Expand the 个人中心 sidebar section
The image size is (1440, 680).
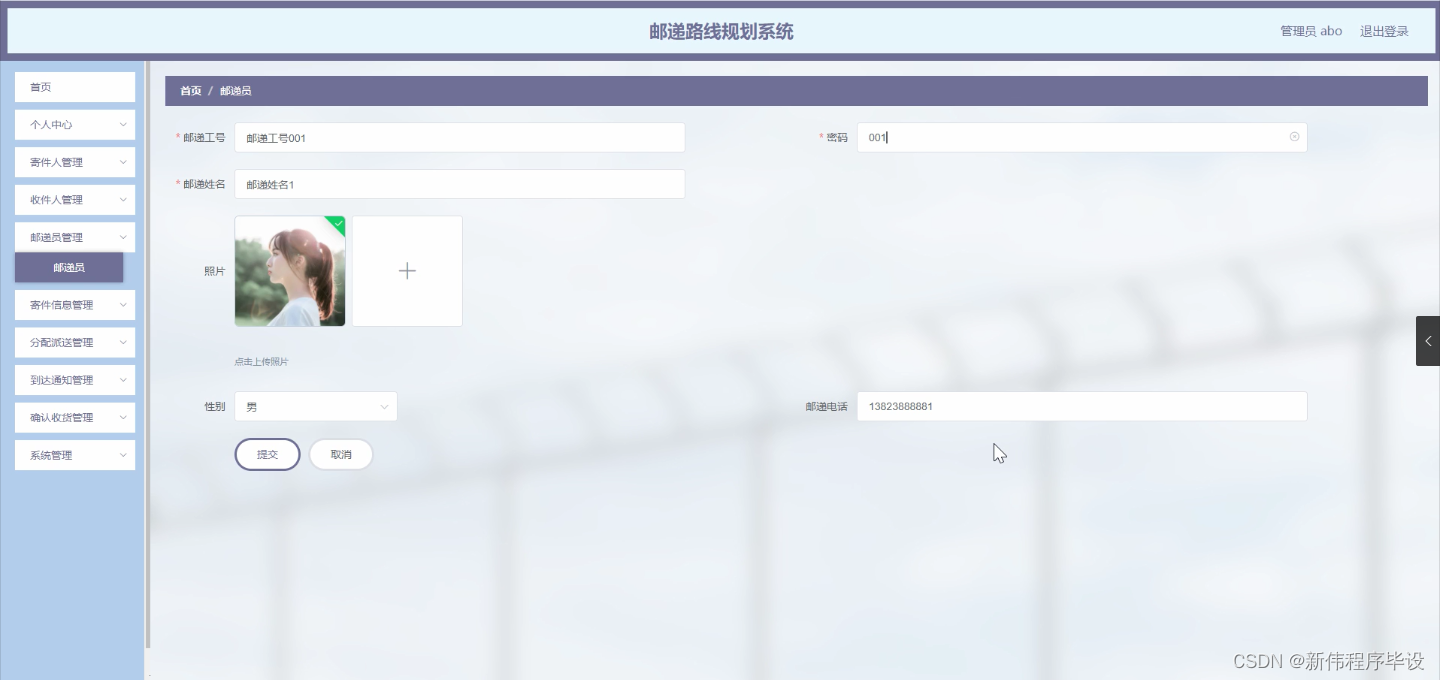point(74,124)
